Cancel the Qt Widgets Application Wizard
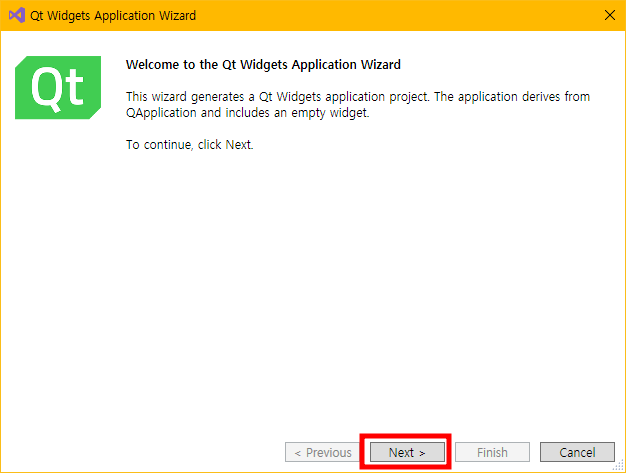This screenshot has width=626, height=473. pyautogui.click(x=577, y=452)
